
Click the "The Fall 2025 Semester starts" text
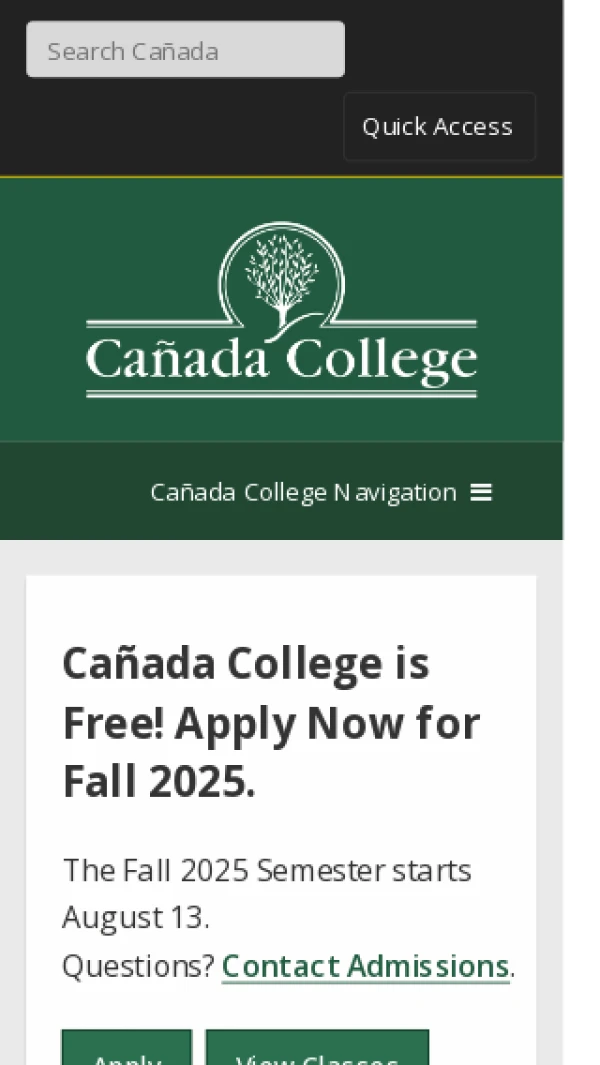pyautogui.click(x=267, y=870)
